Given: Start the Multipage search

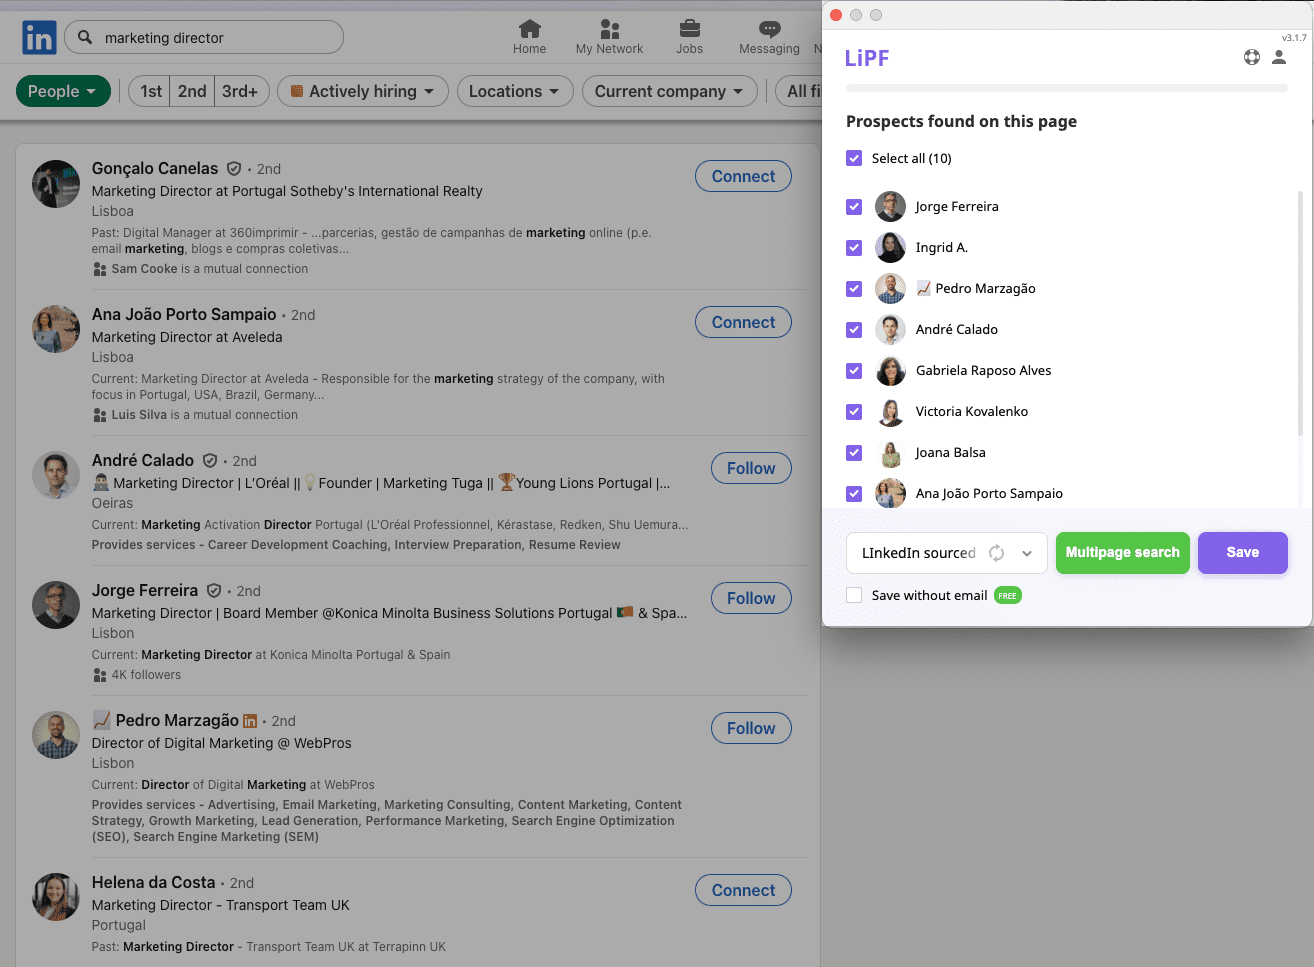Looking at the screenshot, I should pos(1122,553).
